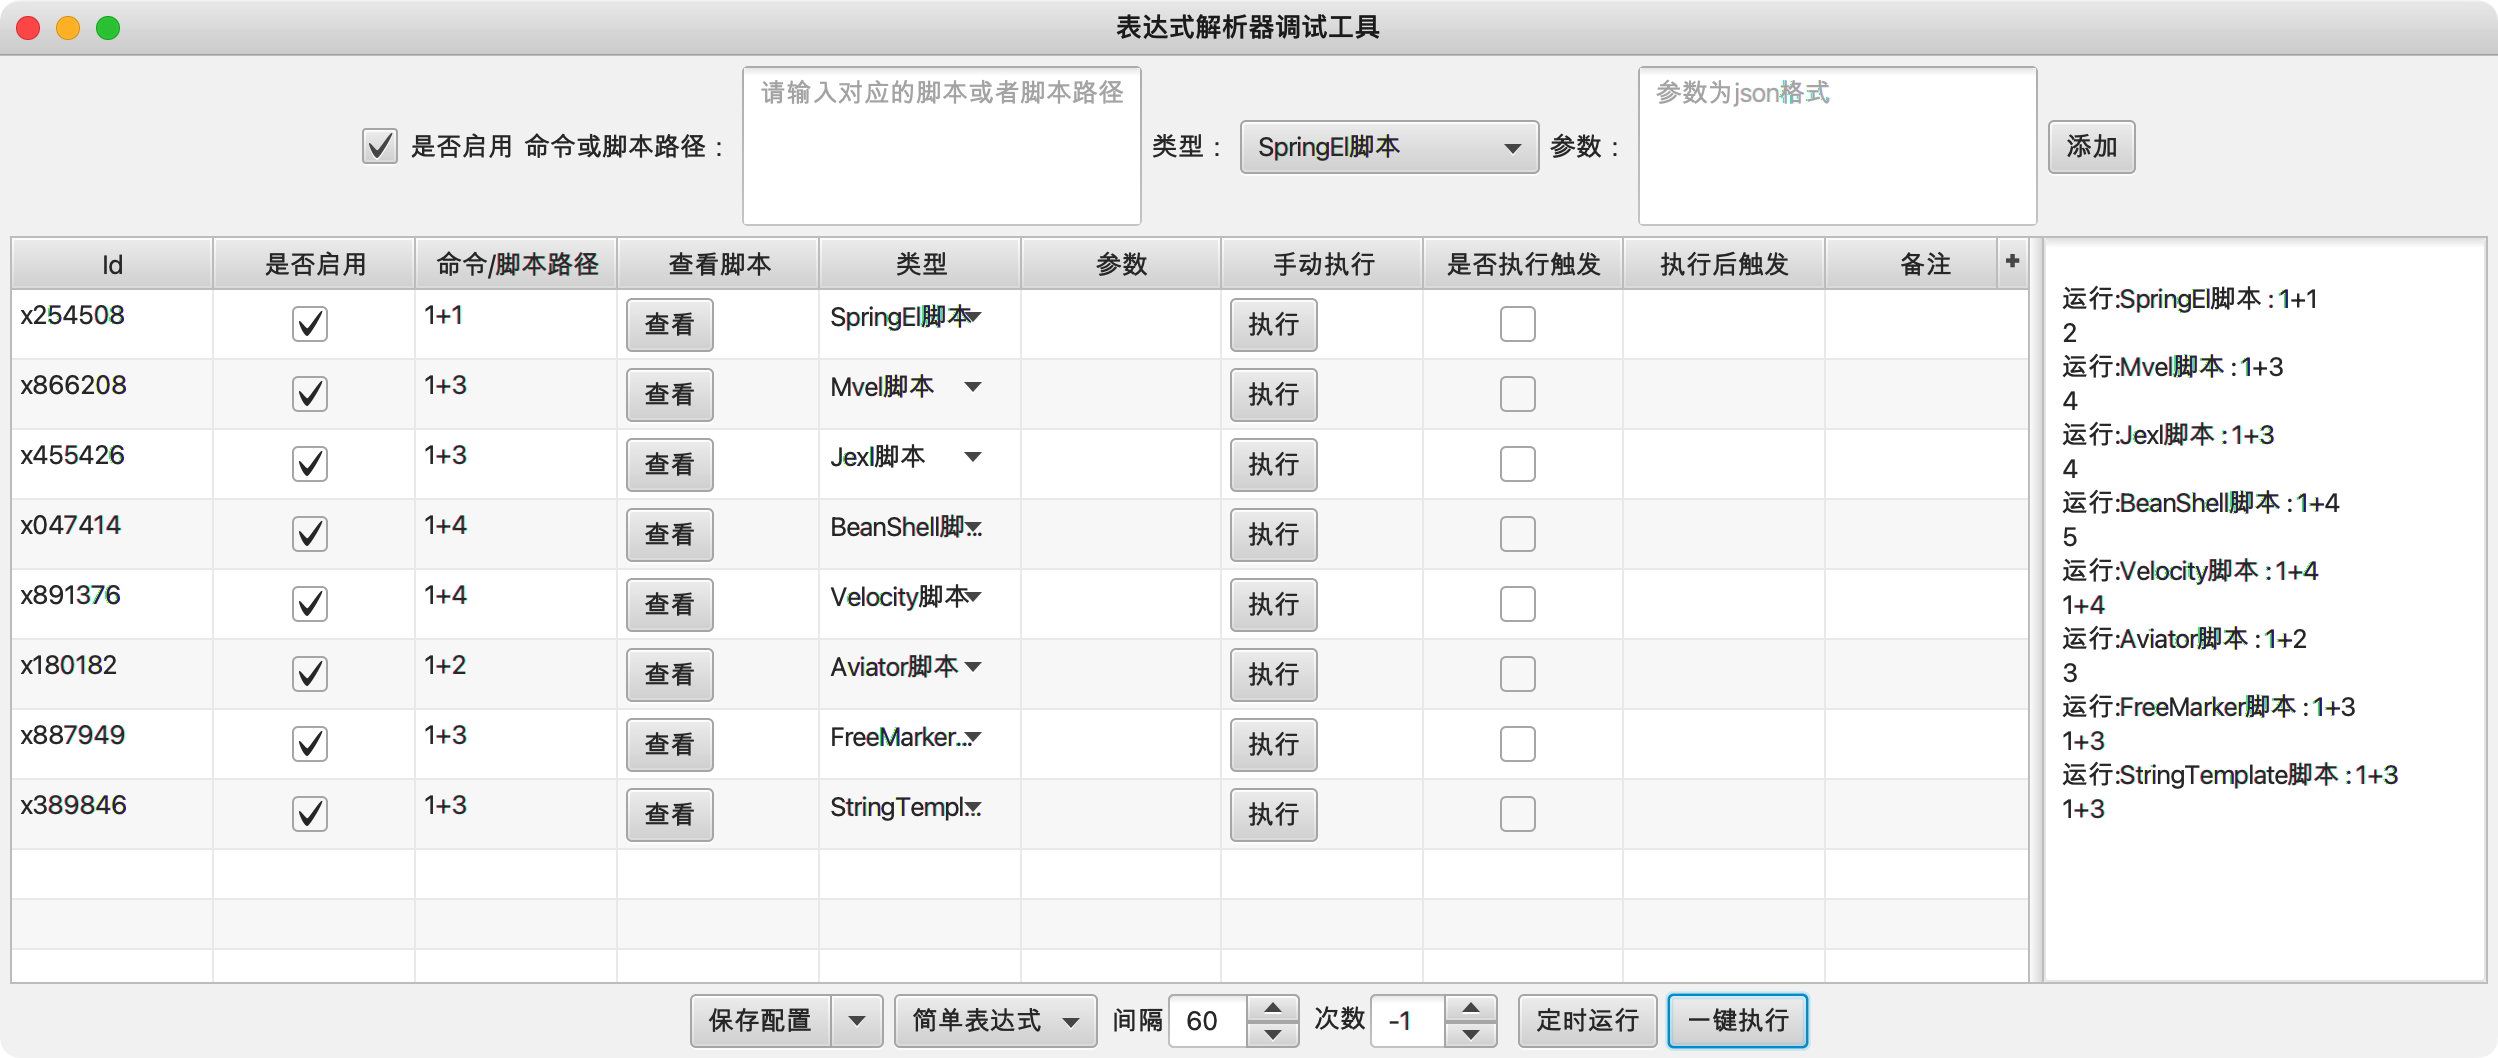Select cell x254508 in Id column
This screenshot has width=2498, height=1058.
pyautogui.click(x=112, y=324)
